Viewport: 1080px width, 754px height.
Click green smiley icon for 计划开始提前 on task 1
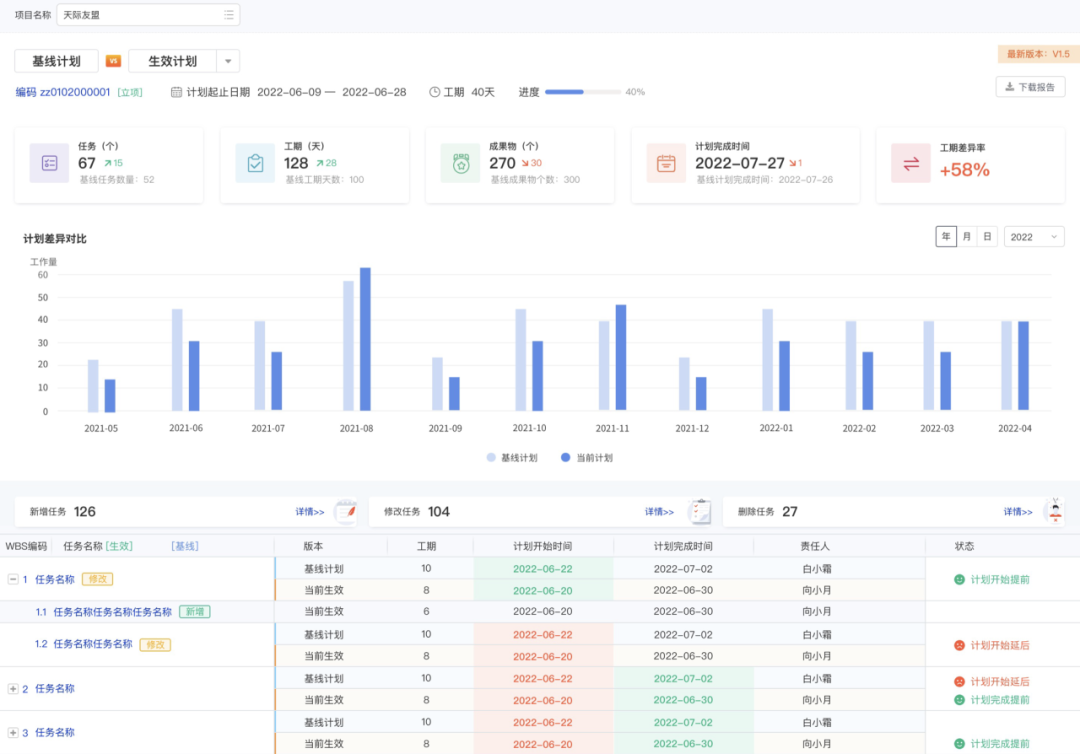(x=959, y=580)
